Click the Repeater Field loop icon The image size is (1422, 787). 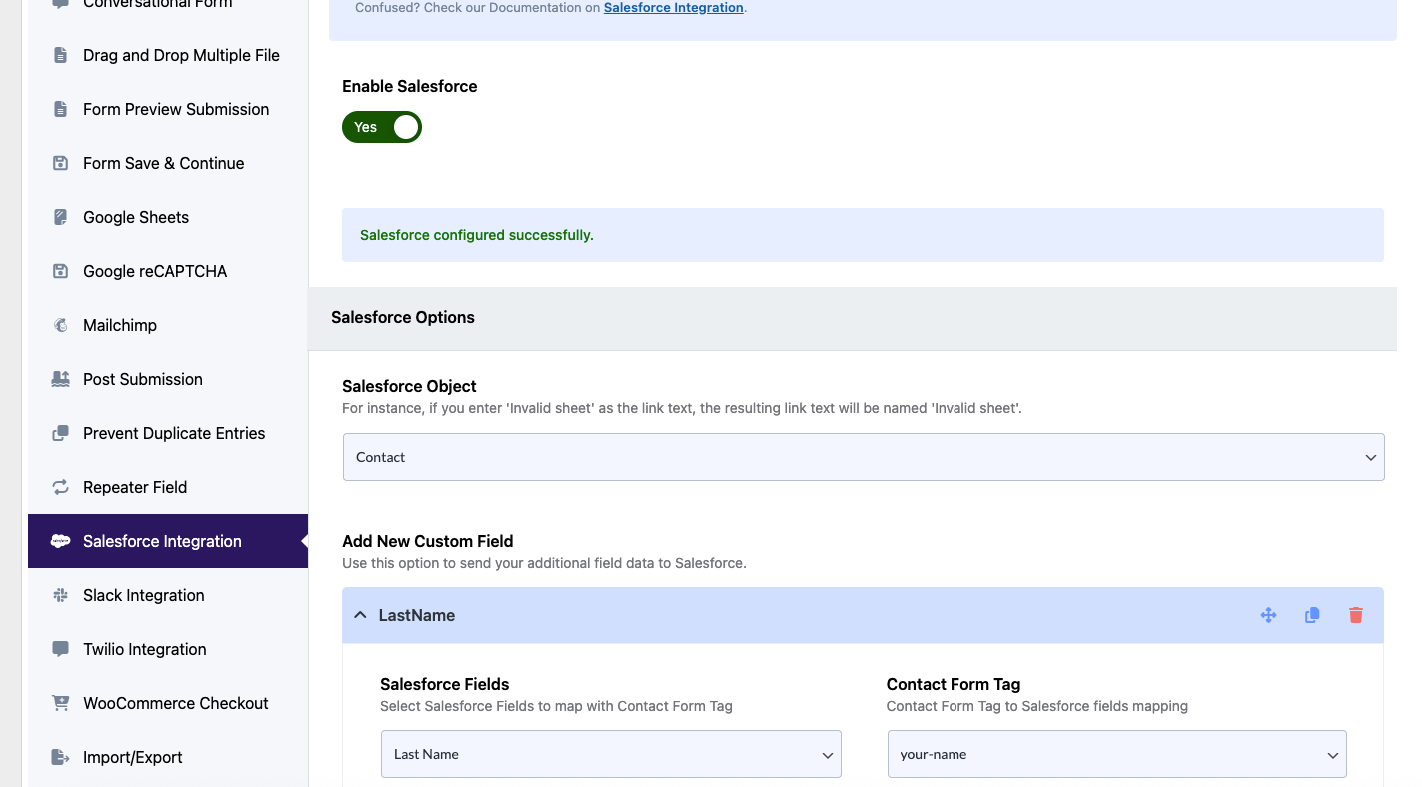(x=60, y=487)
